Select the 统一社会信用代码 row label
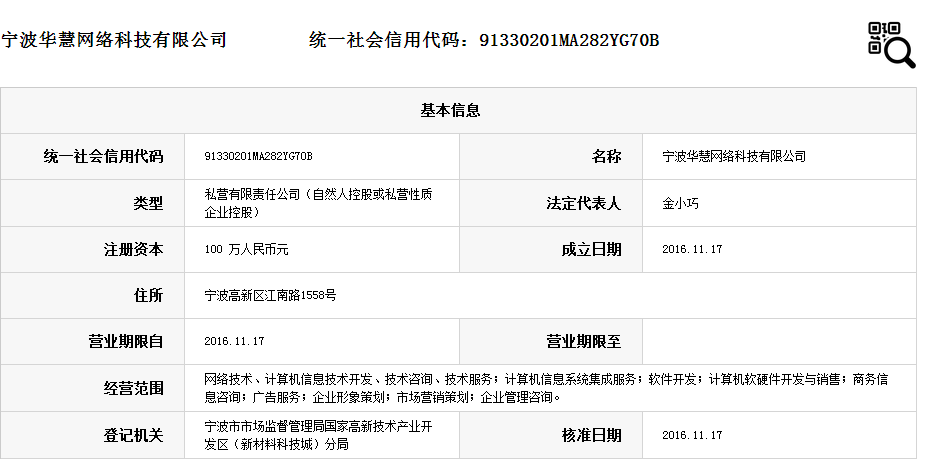This screenshot has height=473, width=928. [x=103, y=157]
